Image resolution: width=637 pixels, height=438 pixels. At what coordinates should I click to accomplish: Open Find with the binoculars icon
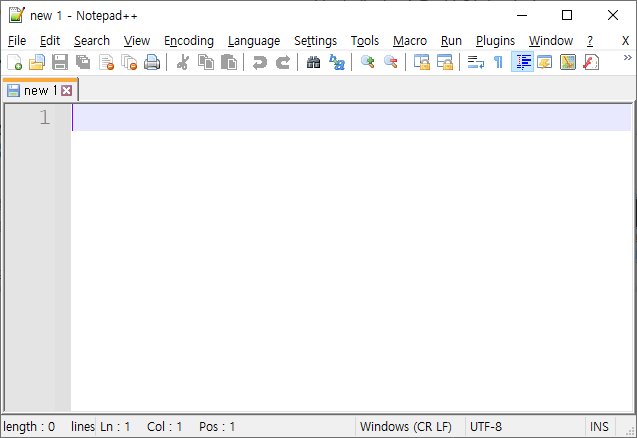(x=313, y=62)
